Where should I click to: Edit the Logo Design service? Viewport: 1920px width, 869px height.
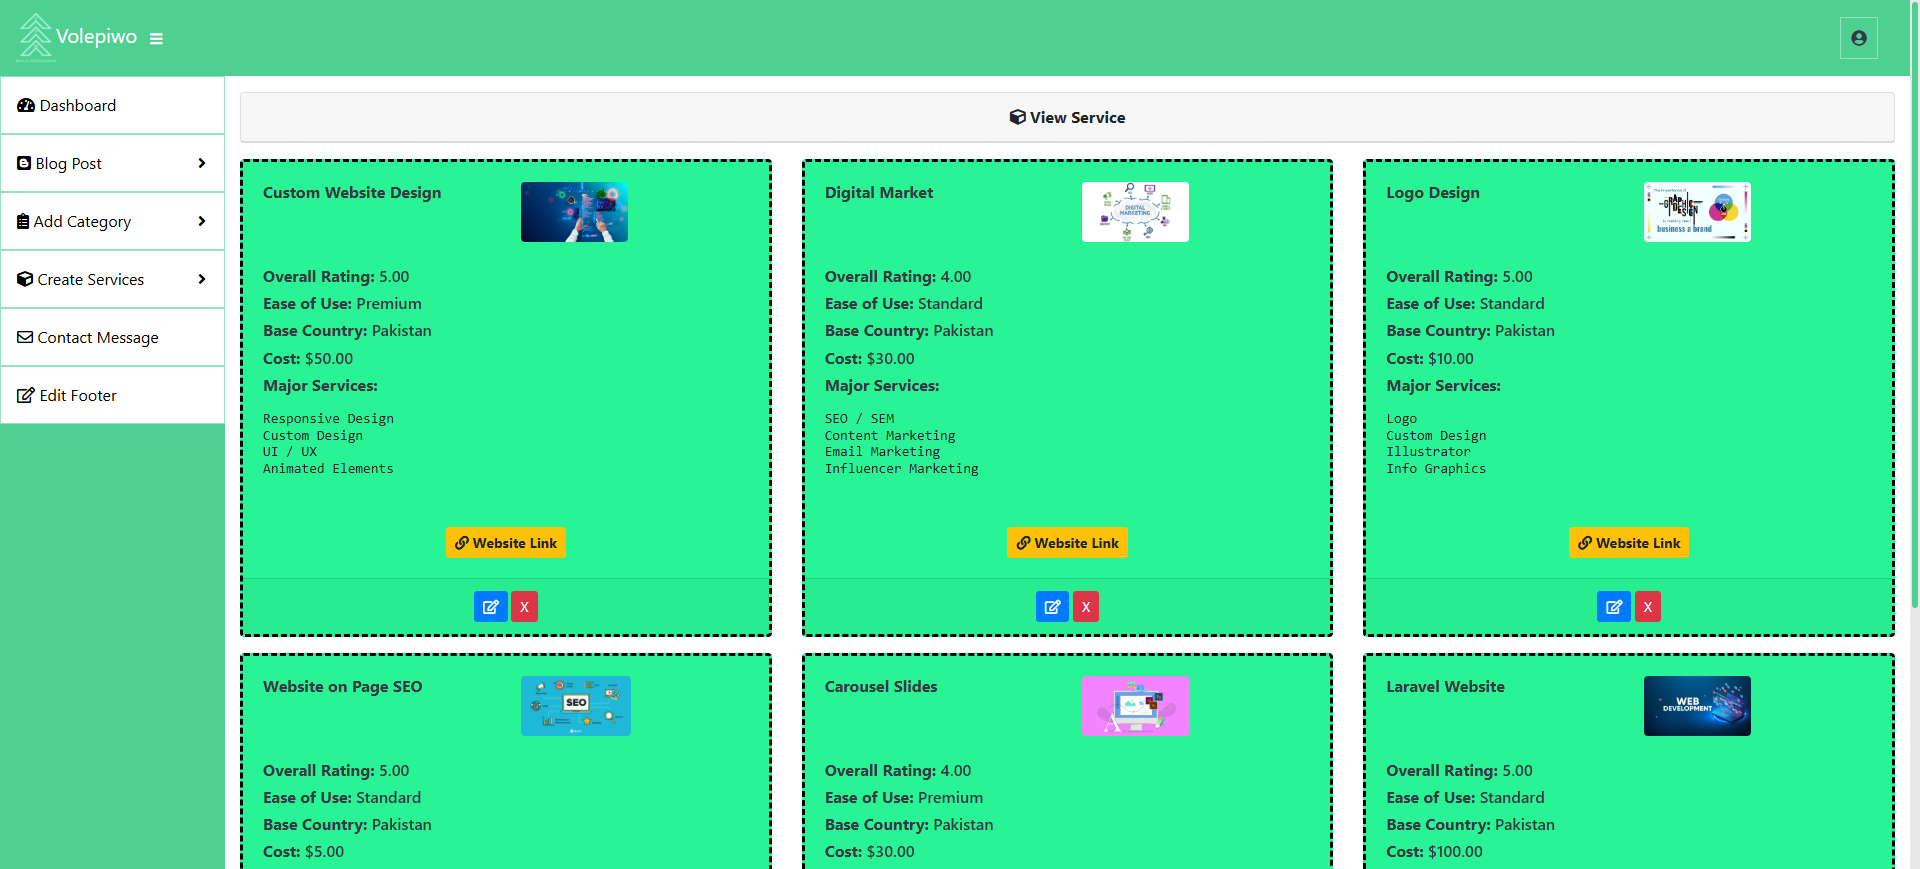[x=1613, y=607]
